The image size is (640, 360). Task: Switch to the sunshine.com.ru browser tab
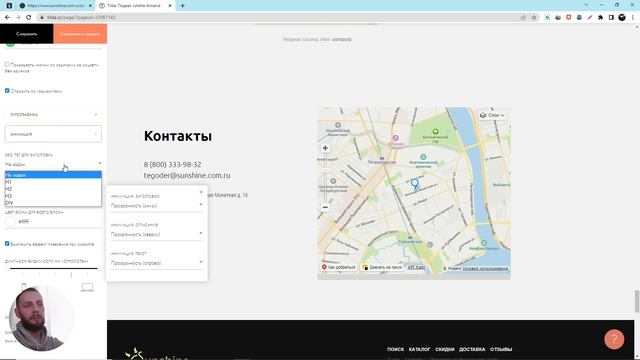click(56, 6)
